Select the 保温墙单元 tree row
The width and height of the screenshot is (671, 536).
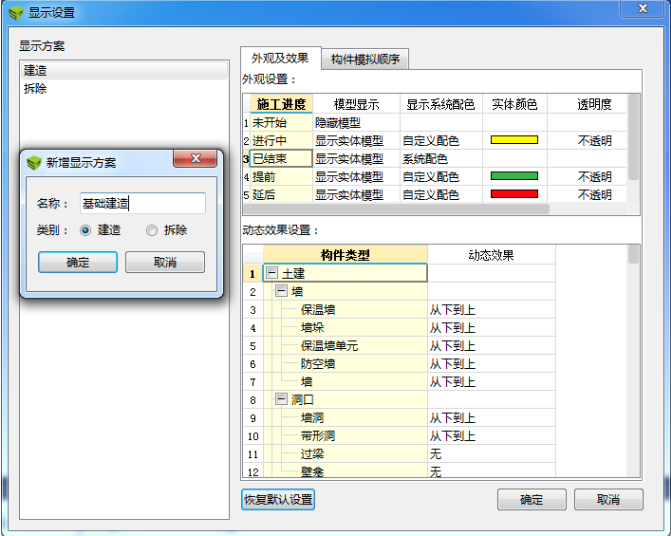(x=345, y=345)
